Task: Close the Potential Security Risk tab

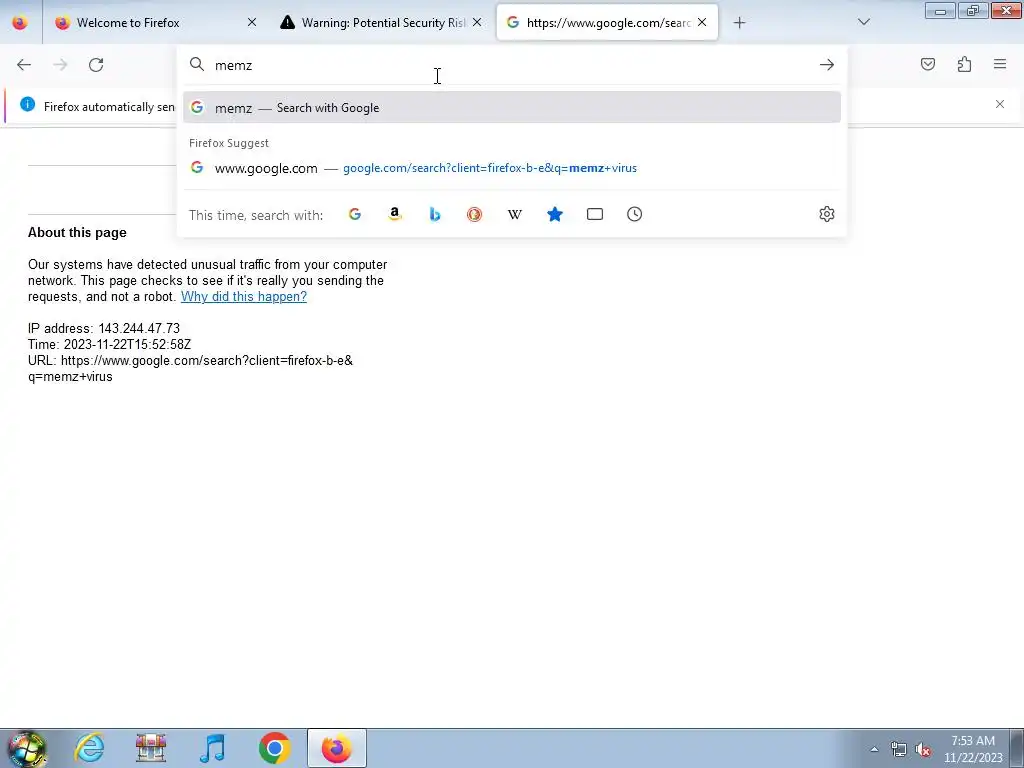Action: pos(477,22)
